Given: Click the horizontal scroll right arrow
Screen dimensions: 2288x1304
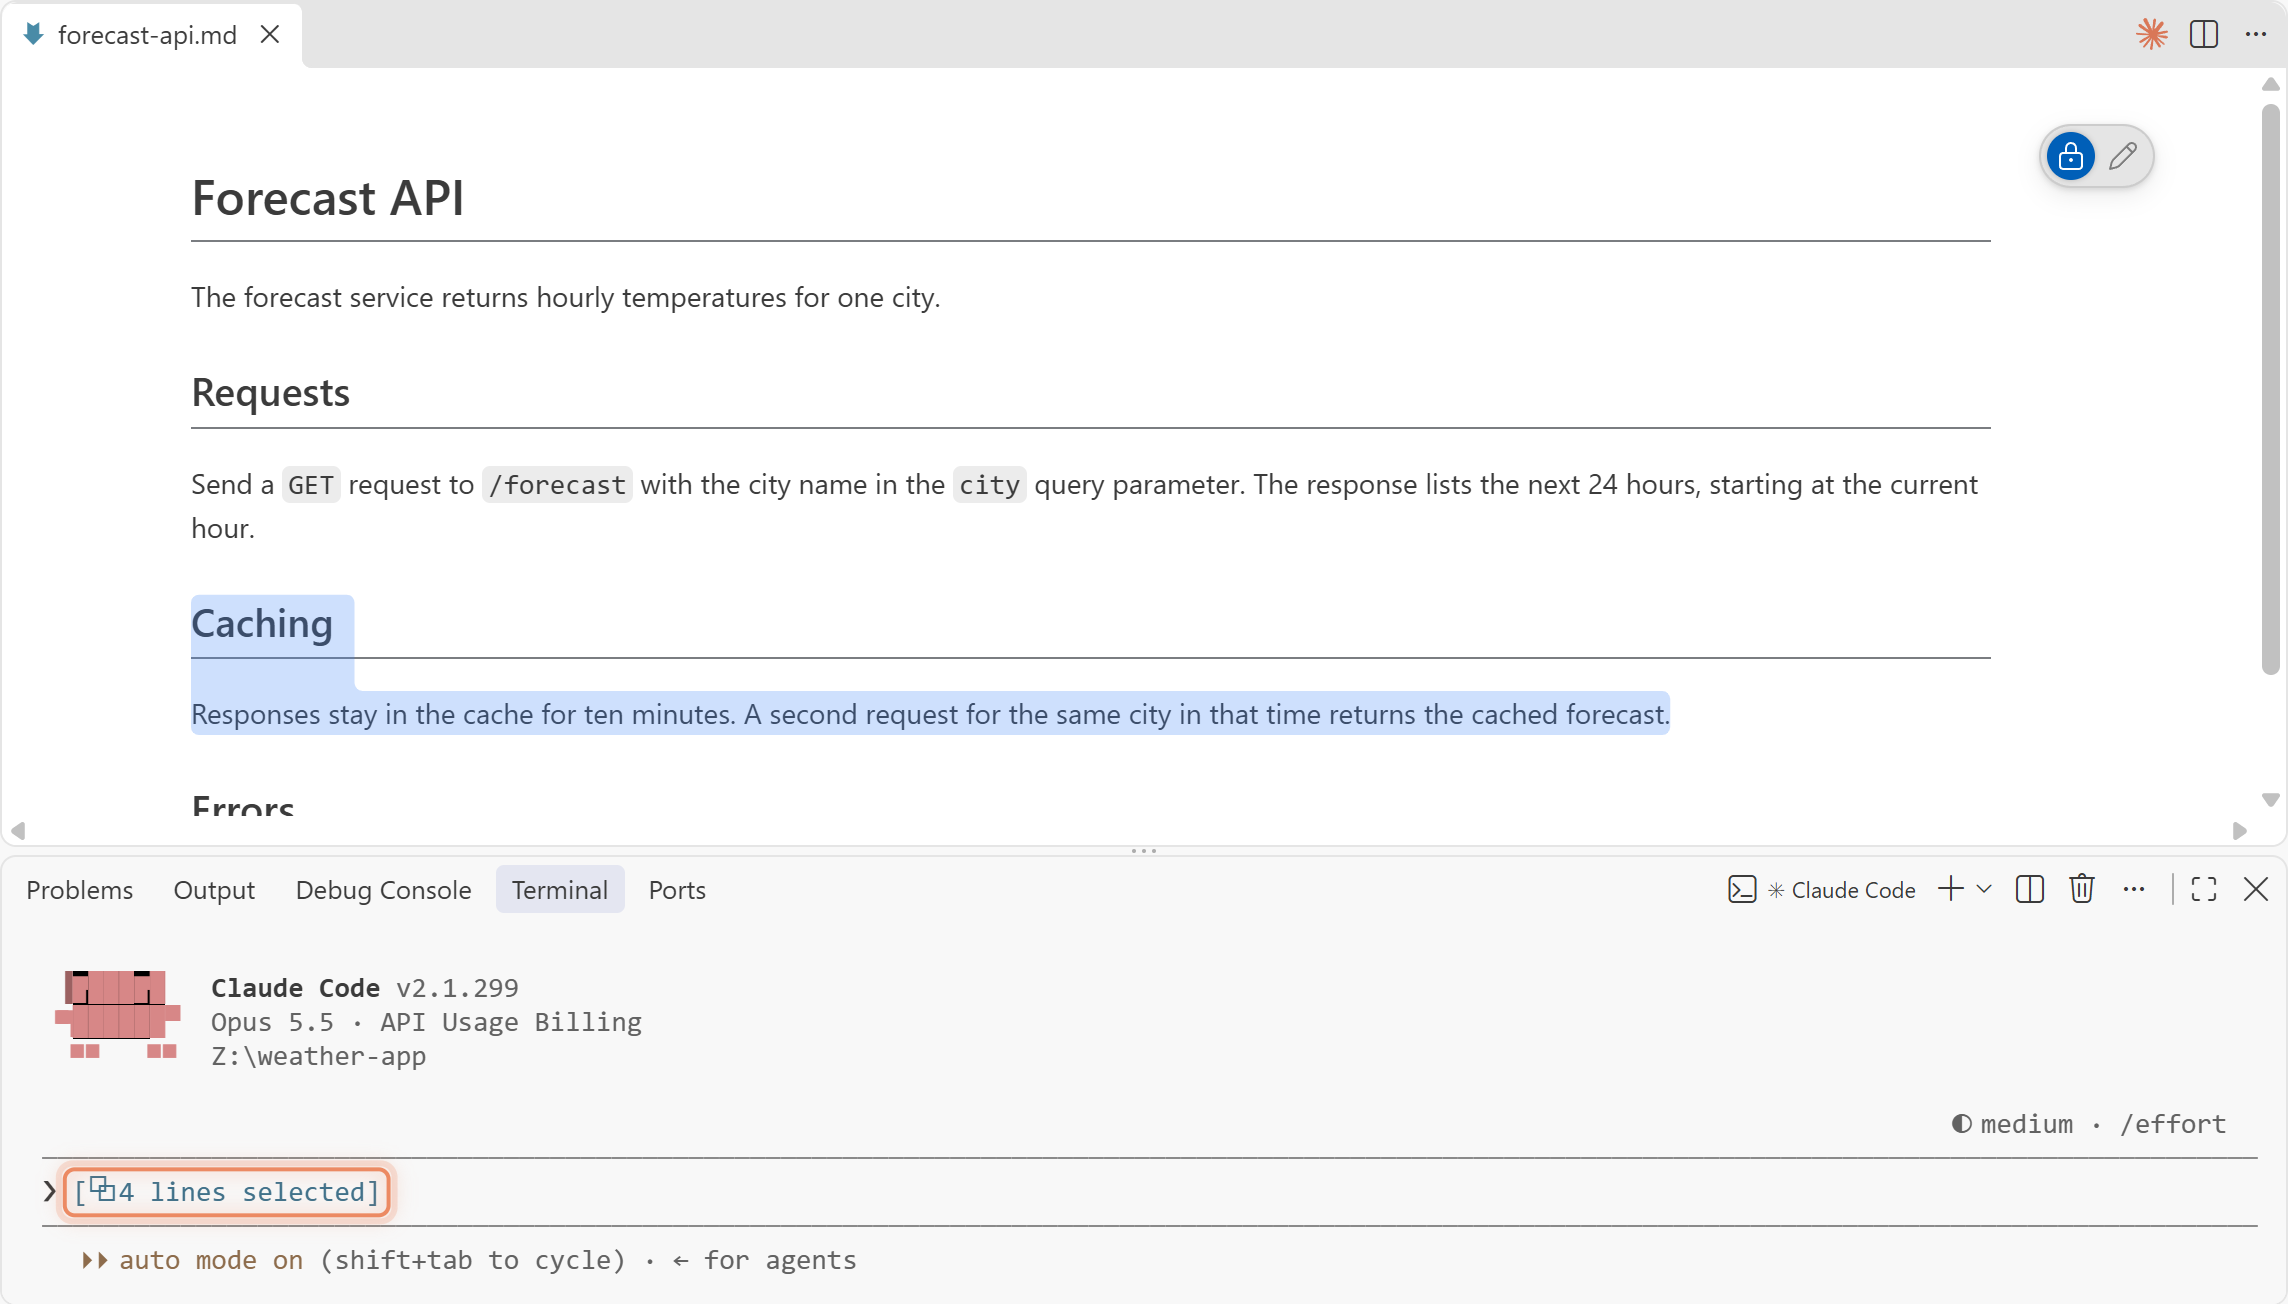Looking at the screenshot, I should [x=2240, y=831].
